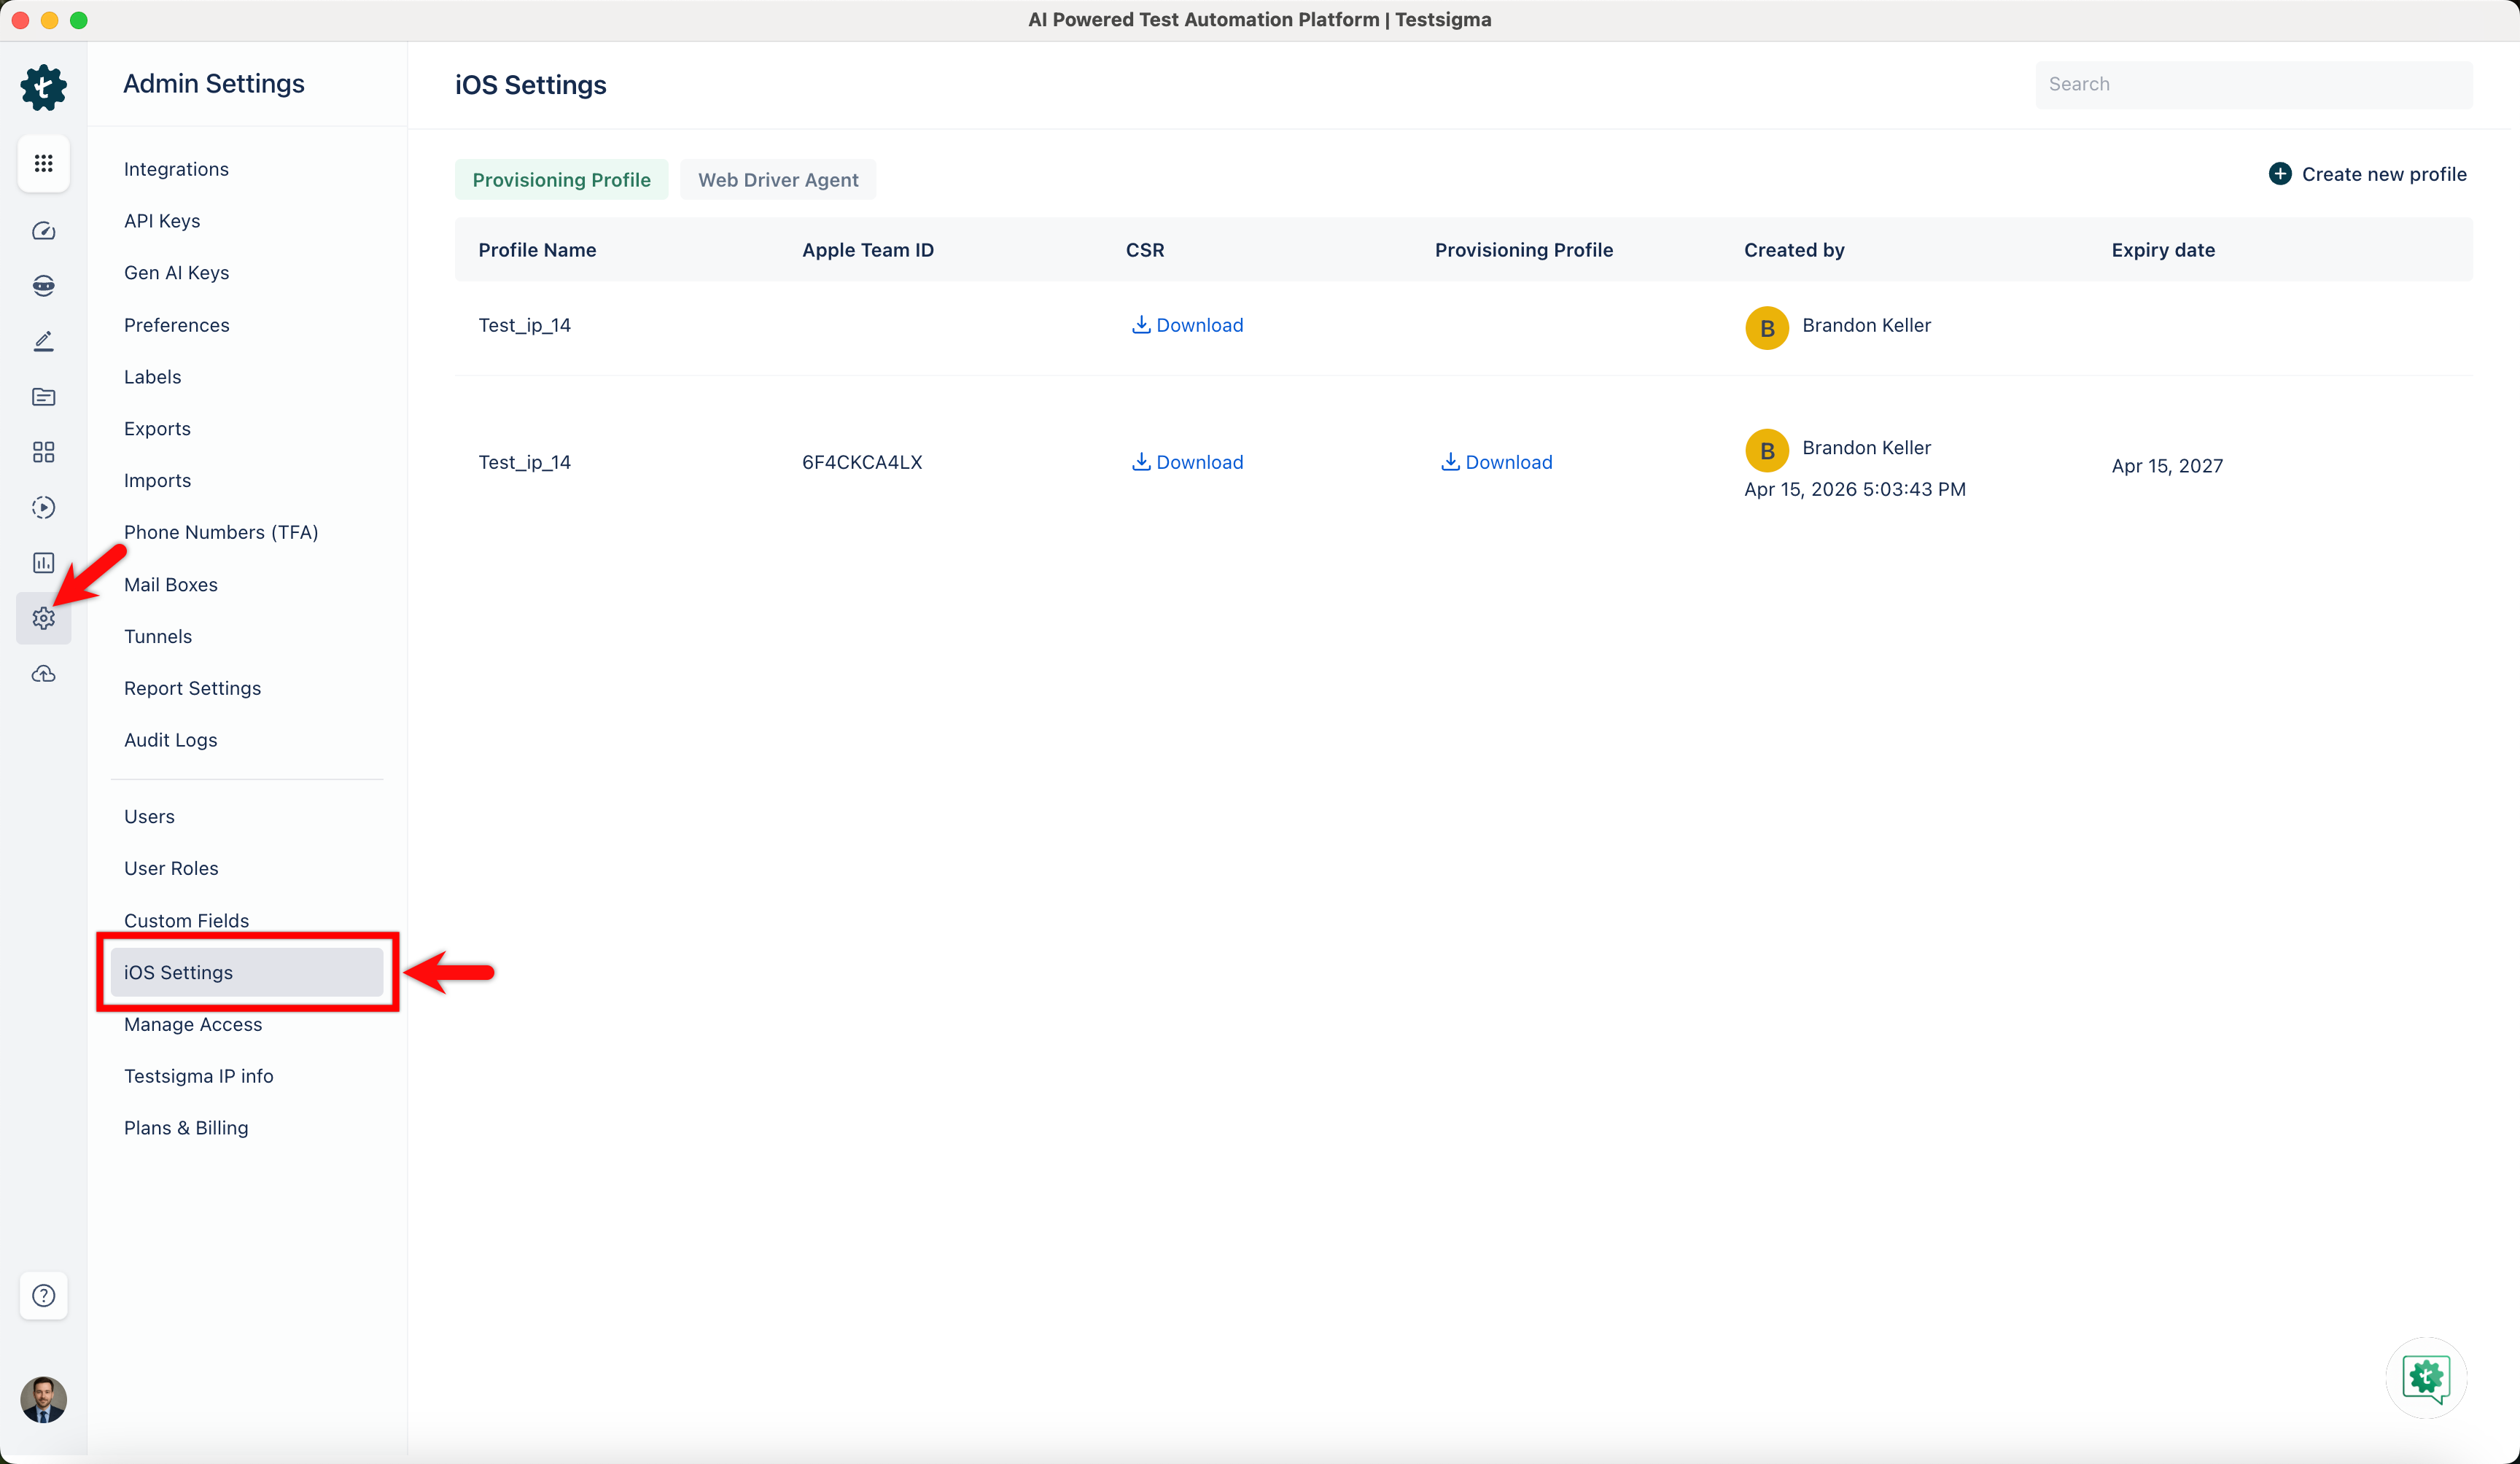Select Preferences in admin menu
2520x1464 pixels.
[x=176, y=325]
